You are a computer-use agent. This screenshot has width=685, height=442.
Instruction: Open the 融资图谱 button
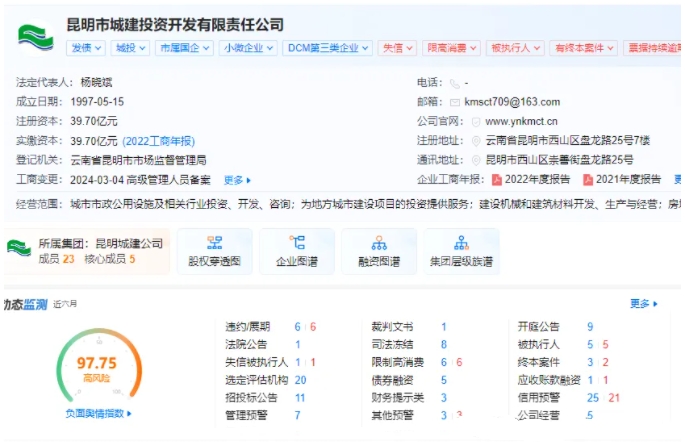tap(379, 252)
